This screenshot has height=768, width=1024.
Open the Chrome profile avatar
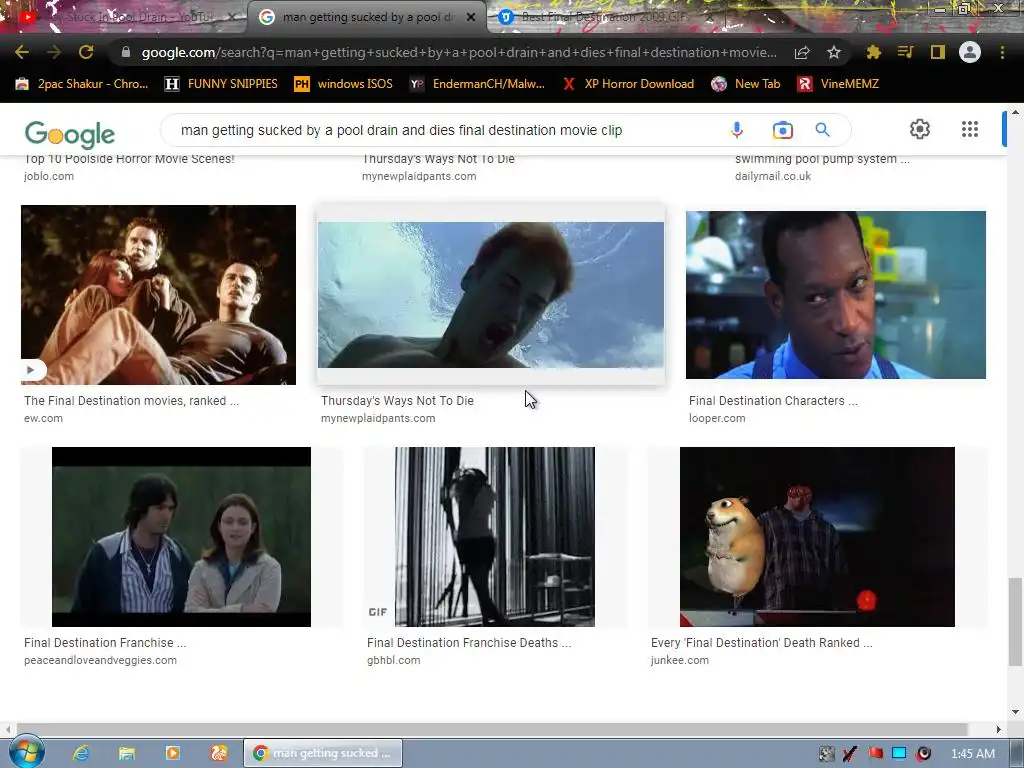click(970, 52)
